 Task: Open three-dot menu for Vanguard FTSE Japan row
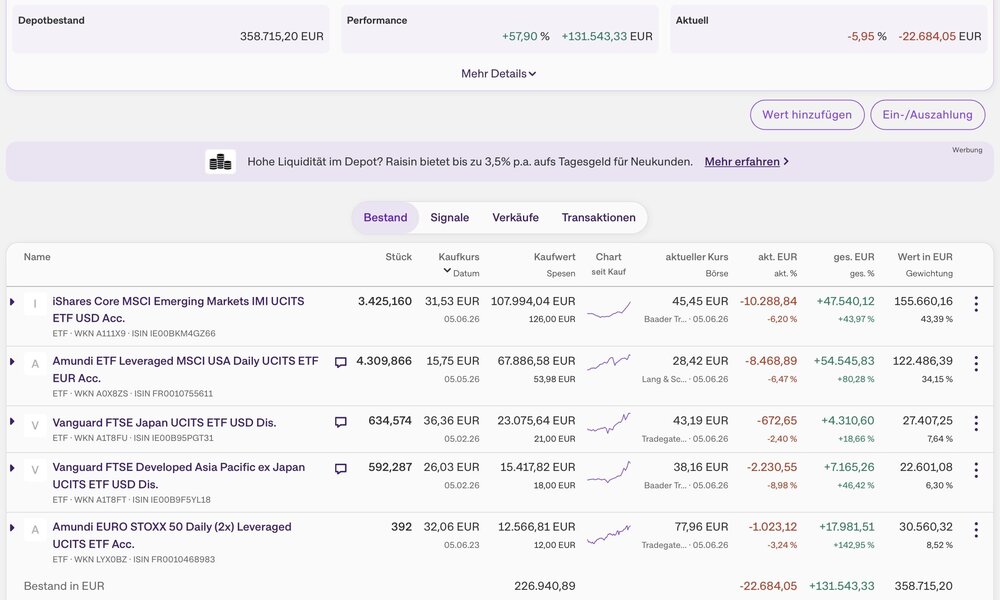pyautogui.click(x=976, y=423)
